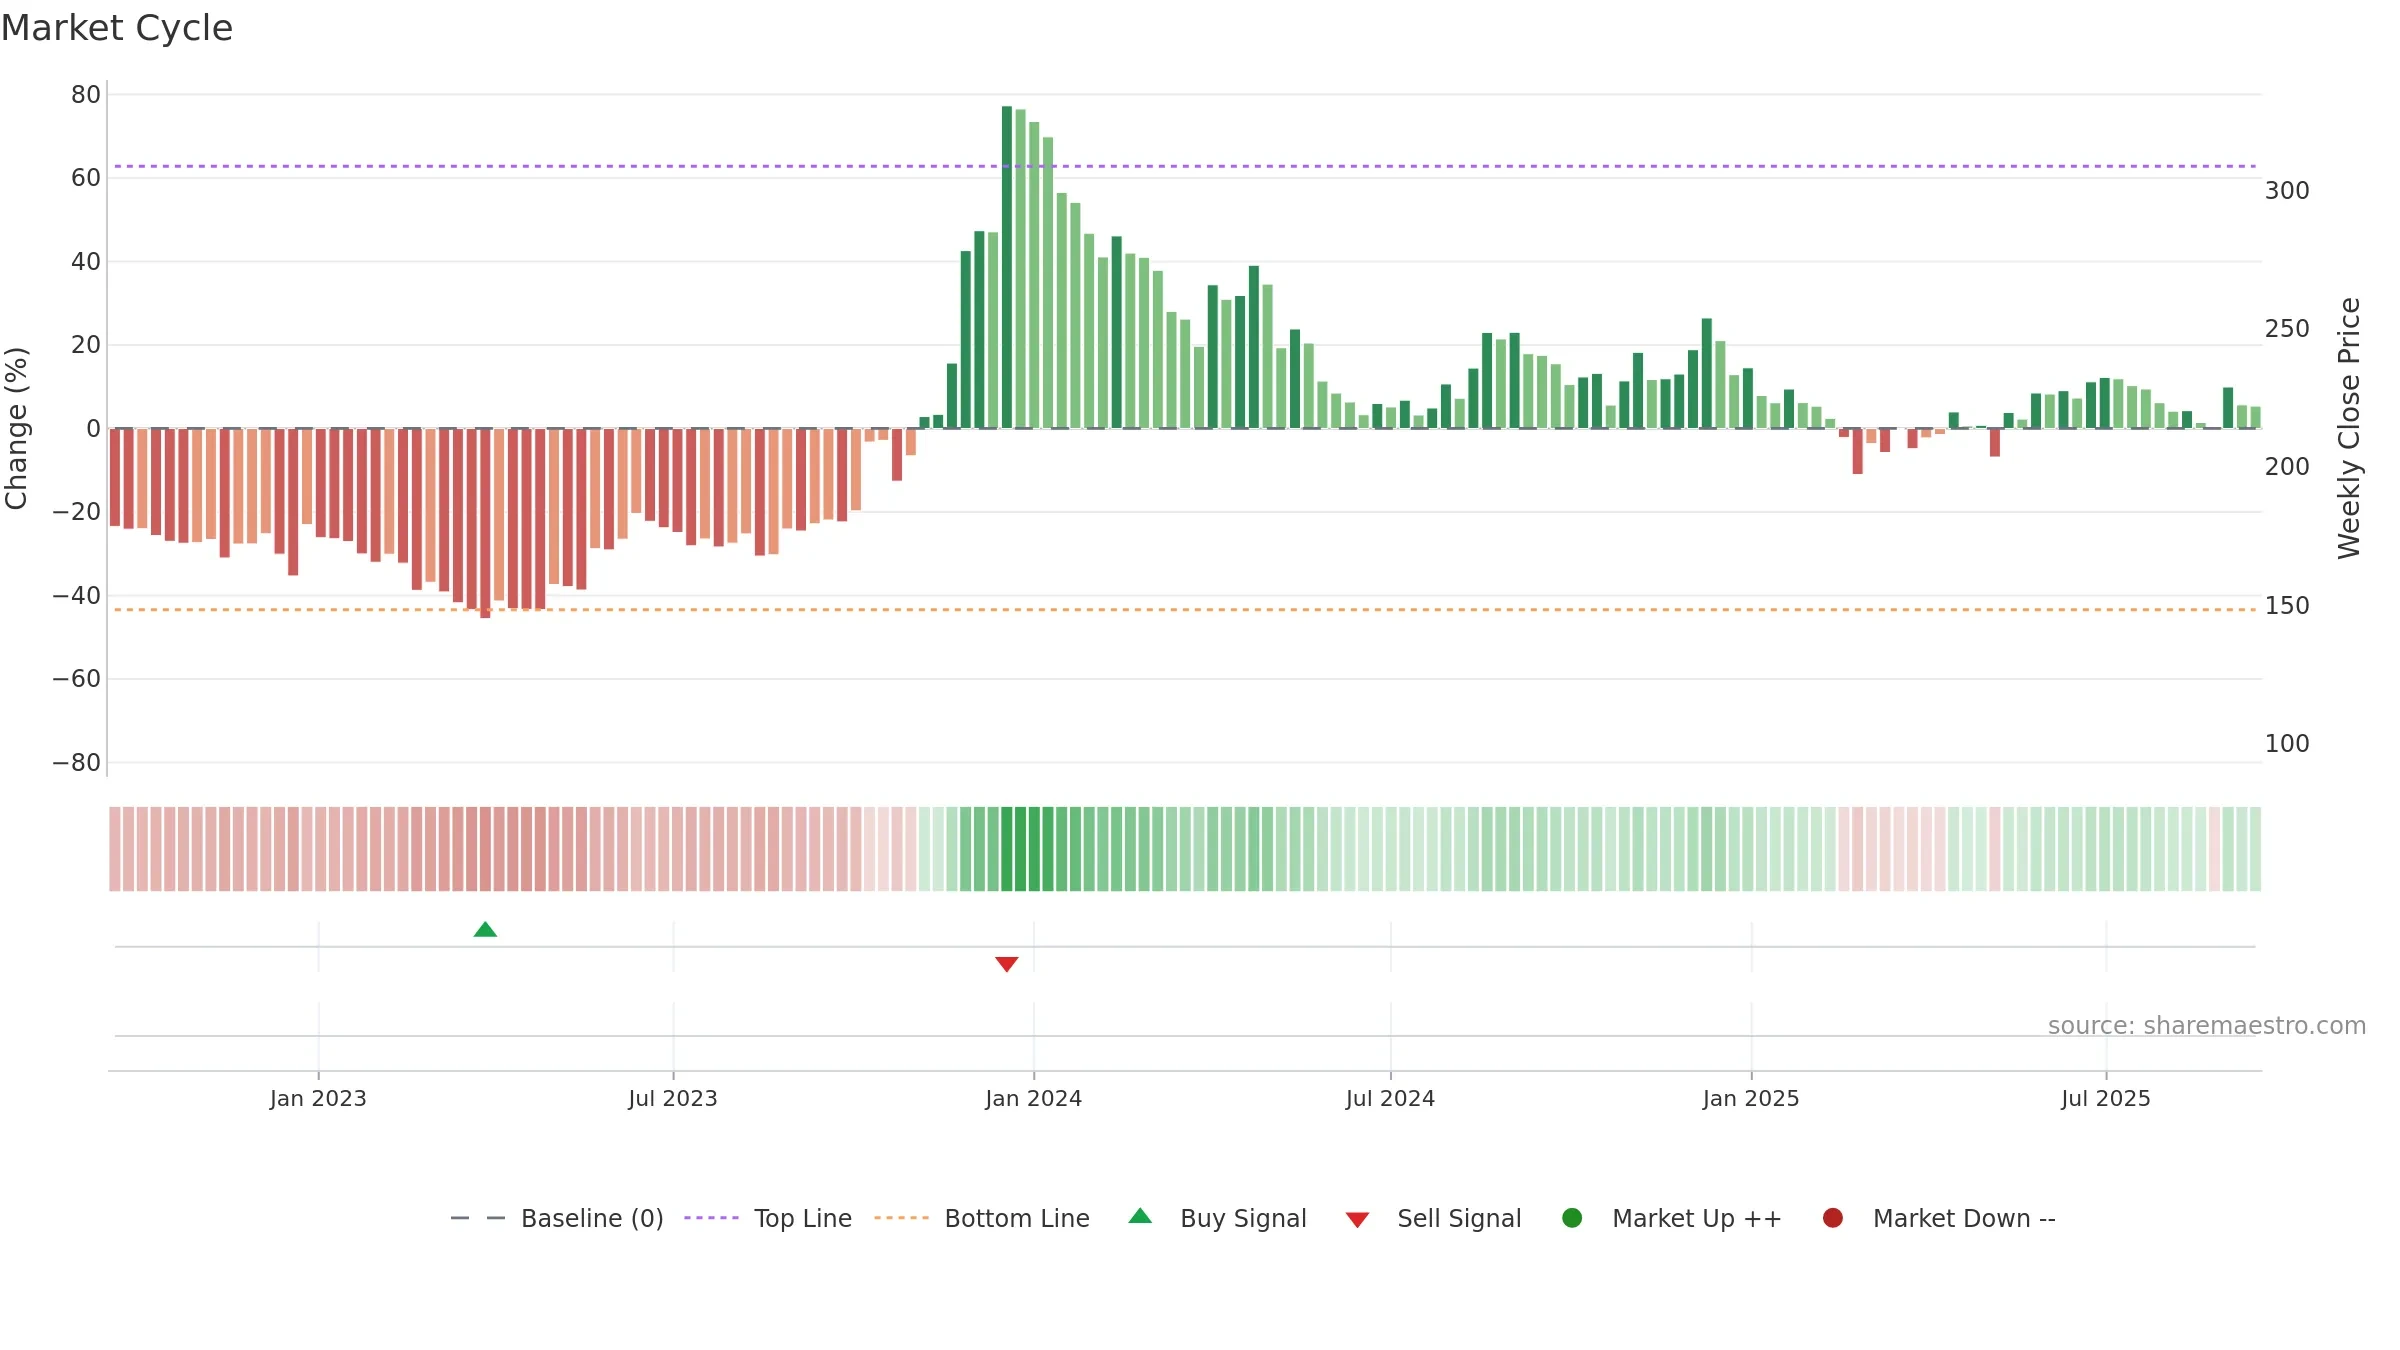Click the green triangle icon in the legend
This screenshot has height=1350, width=2400.
click(1140, 1216)
